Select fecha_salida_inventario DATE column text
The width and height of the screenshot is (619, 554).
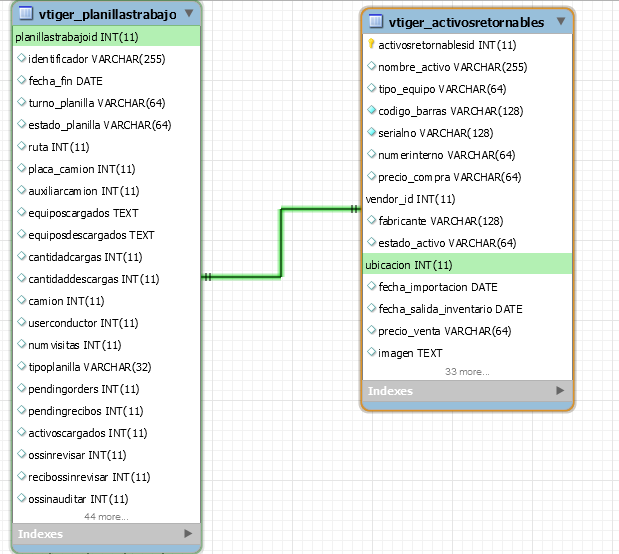coord(450,309)
